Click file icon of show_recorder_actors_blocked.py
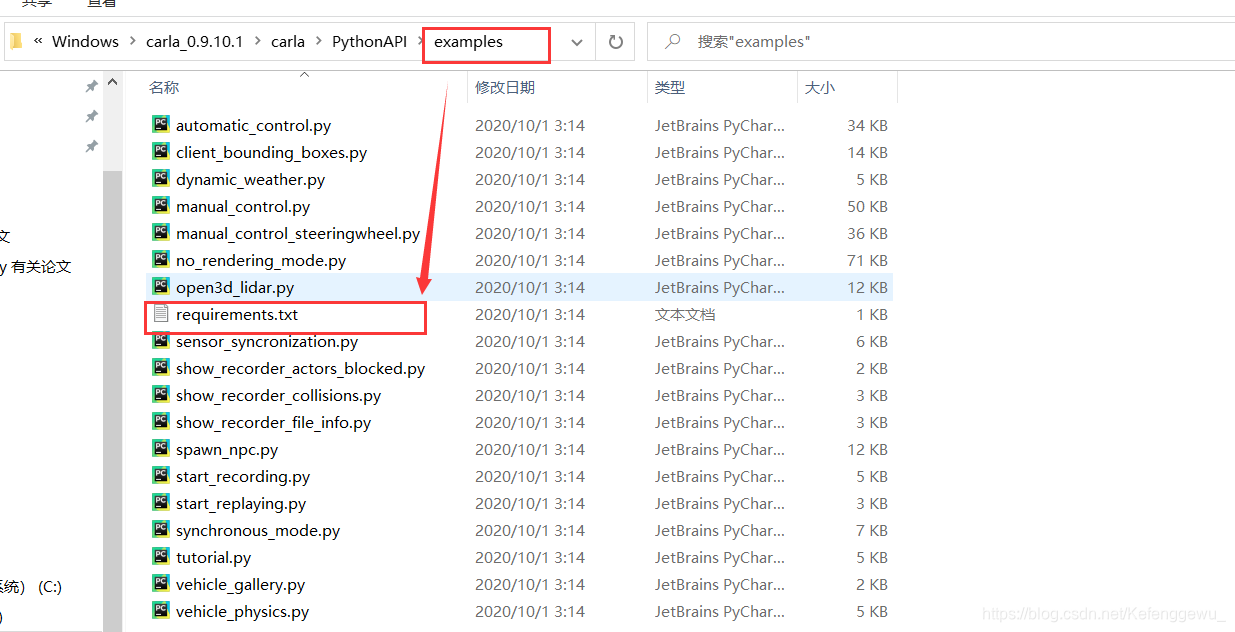The image size is (1235, 632). coord(161,368)
